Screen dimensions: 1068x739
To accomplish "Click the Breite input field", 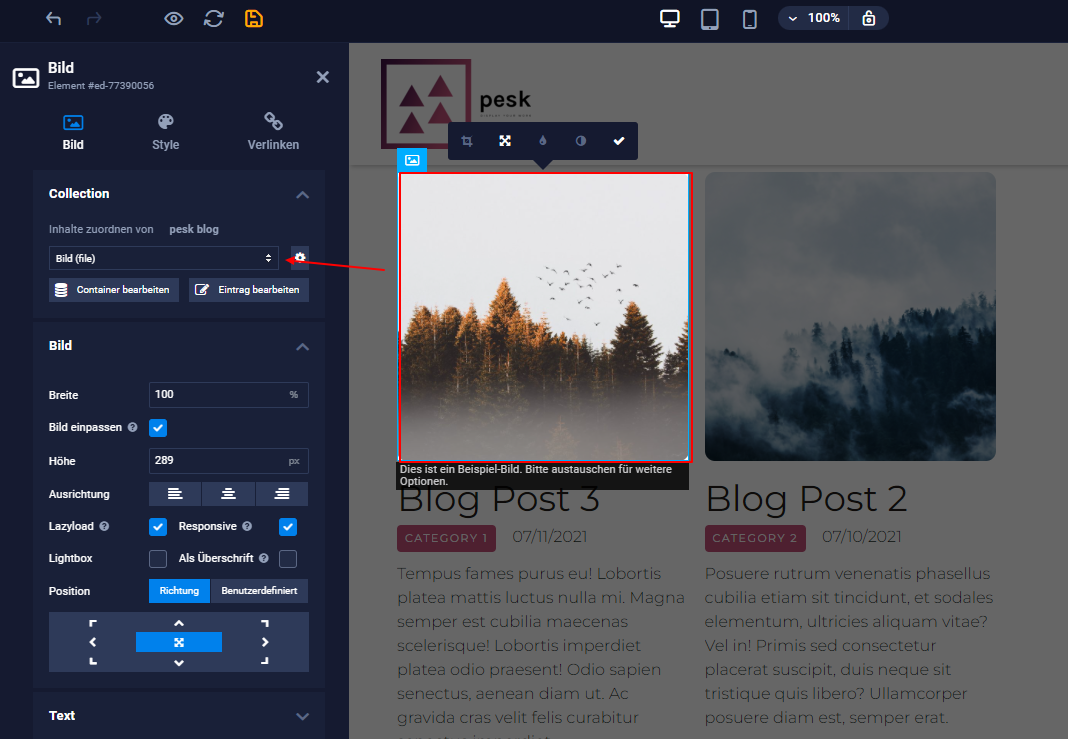I will (217, 395).
